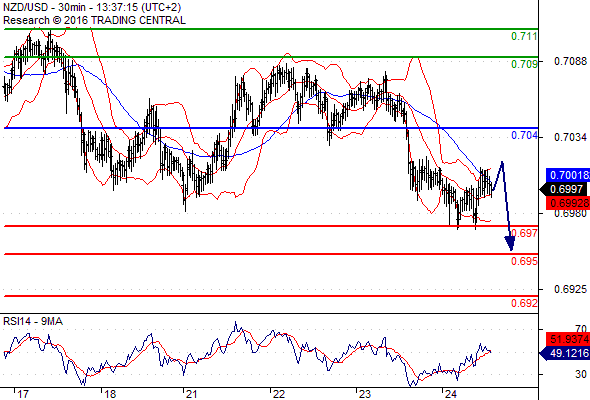This screenshot has width=590, height=400.
Task: Click the red 0.692 support label
Action: [524, 303]
